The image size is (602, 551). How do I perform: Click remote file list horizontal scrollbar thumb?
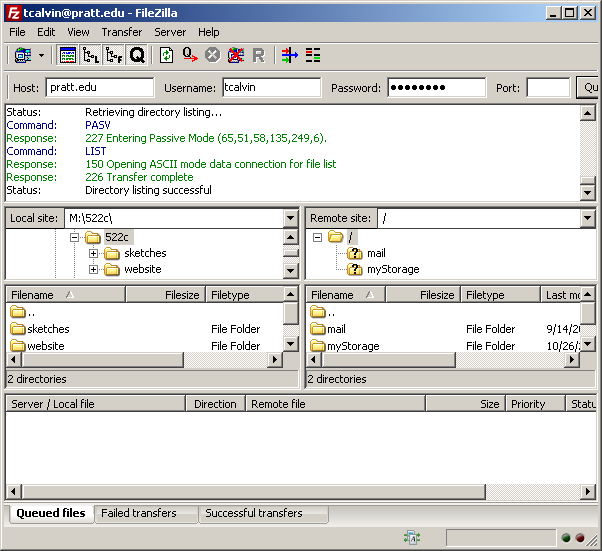389,360
